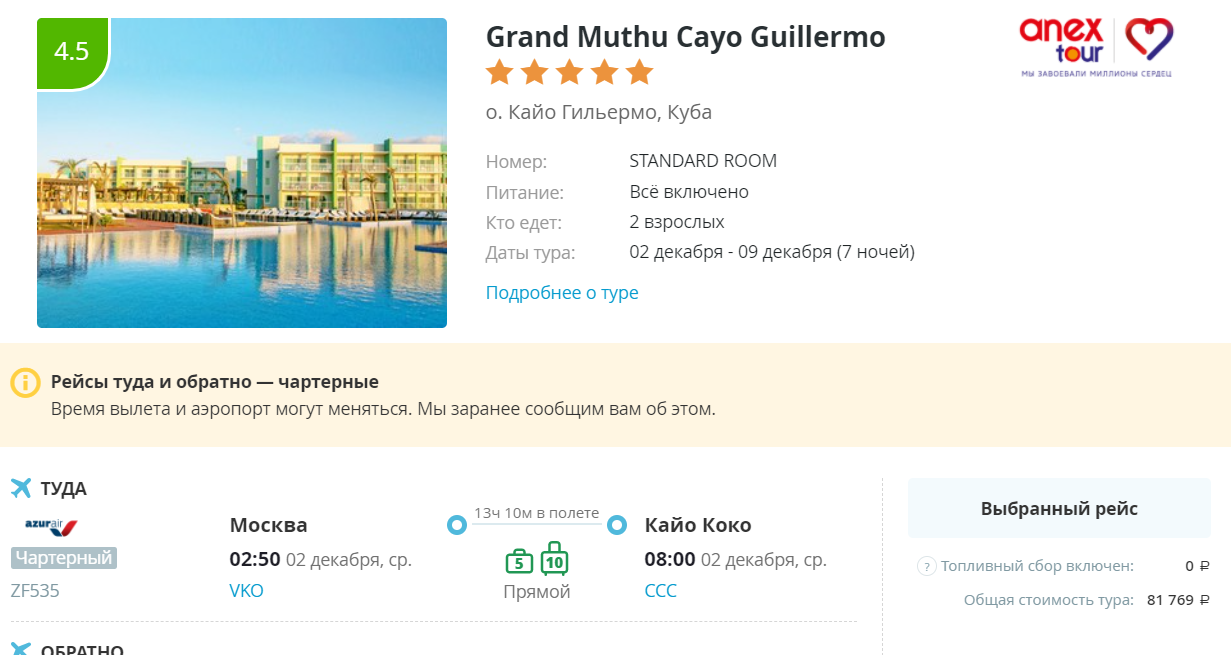Click the Grand Muthu Cayo Guillermo title
Image resolution: width=1231 pixels, height=655 pixels.
click(686, 37)
